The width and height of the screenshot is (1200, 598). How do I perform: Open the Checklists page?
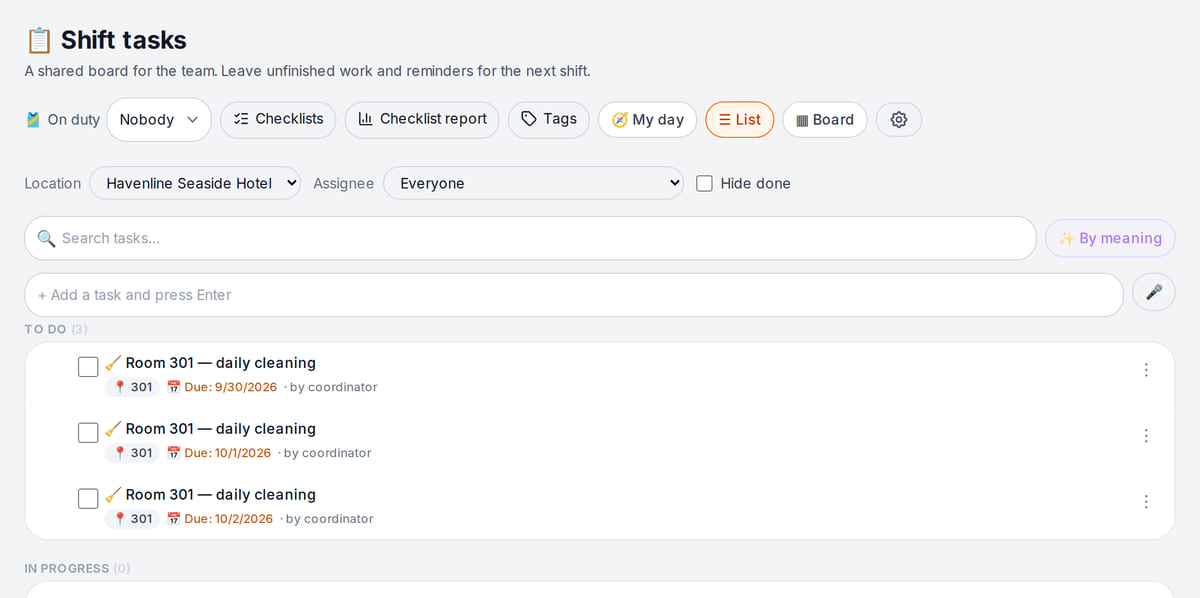(278, 119)
